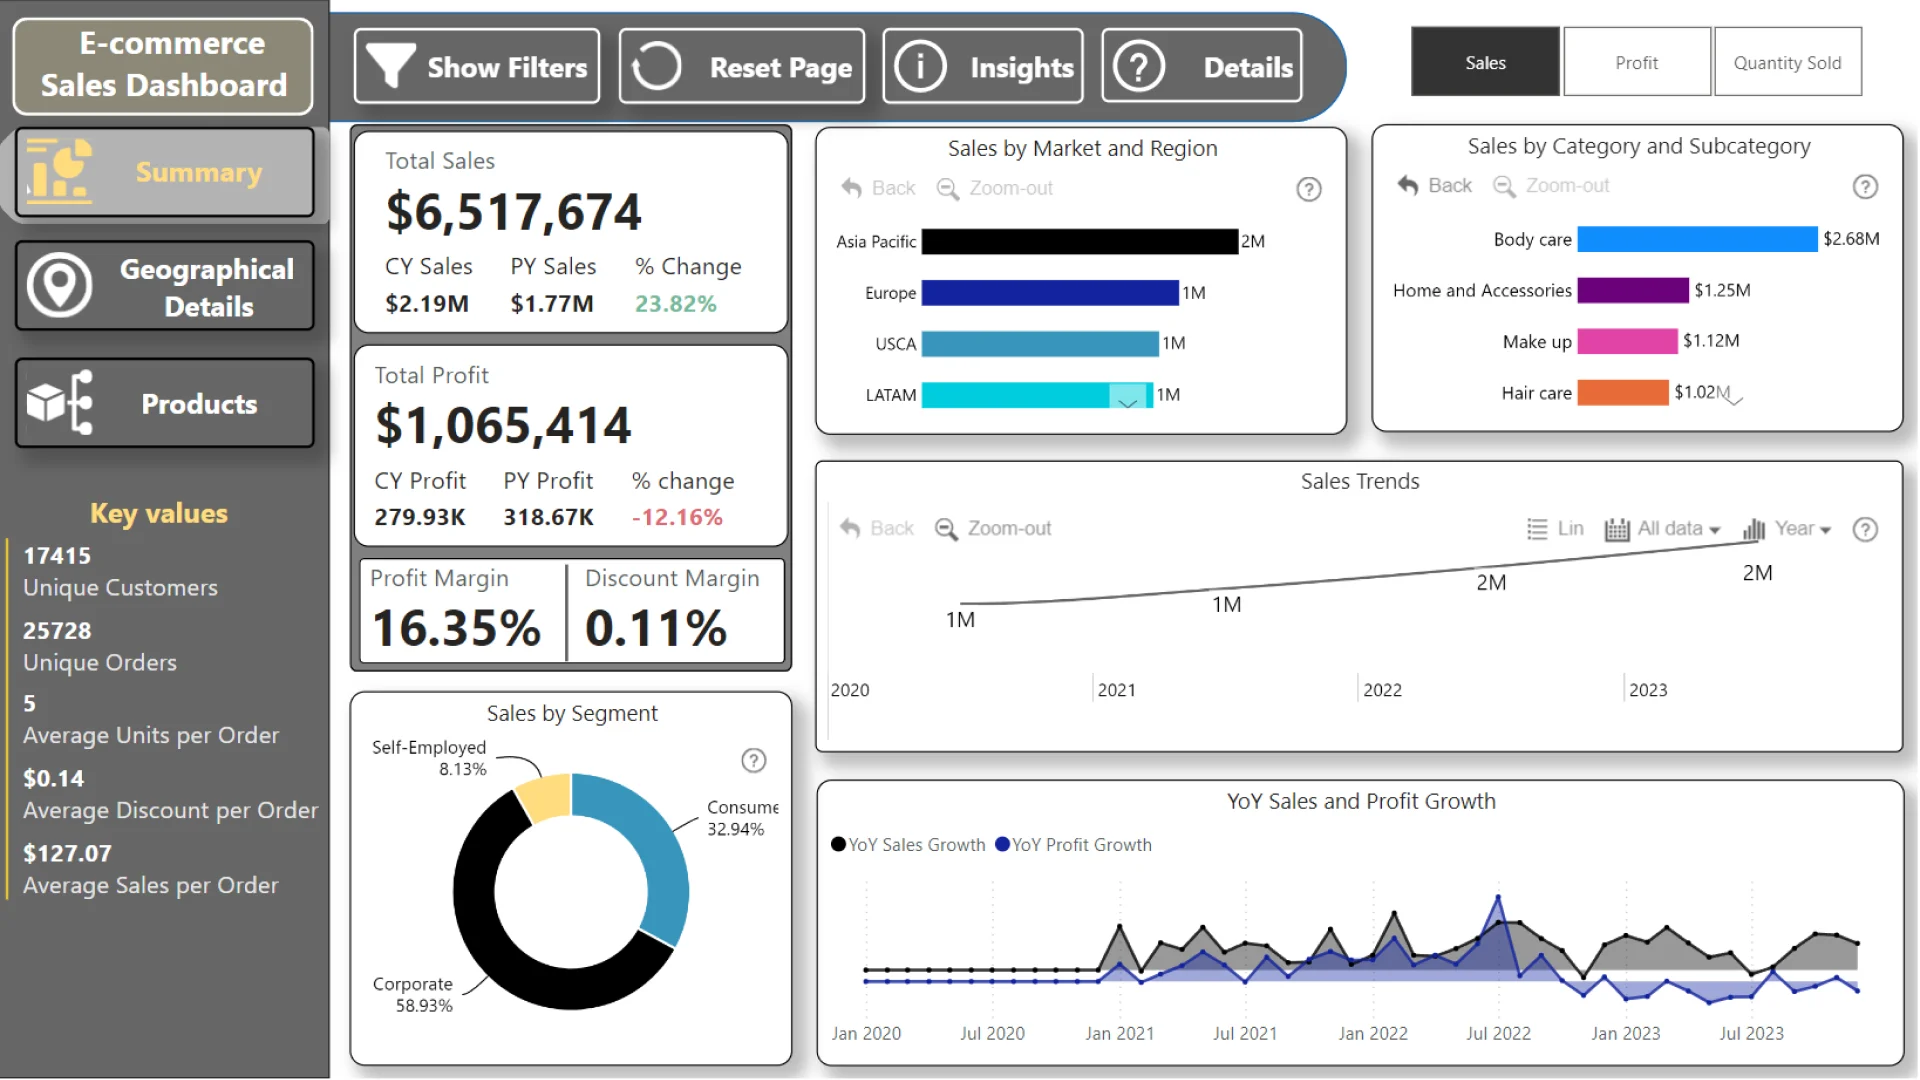Image resolution: width=1920 pixels, height=1080 pixels.
Task: Click the Show Filters button
Action: 477,66
